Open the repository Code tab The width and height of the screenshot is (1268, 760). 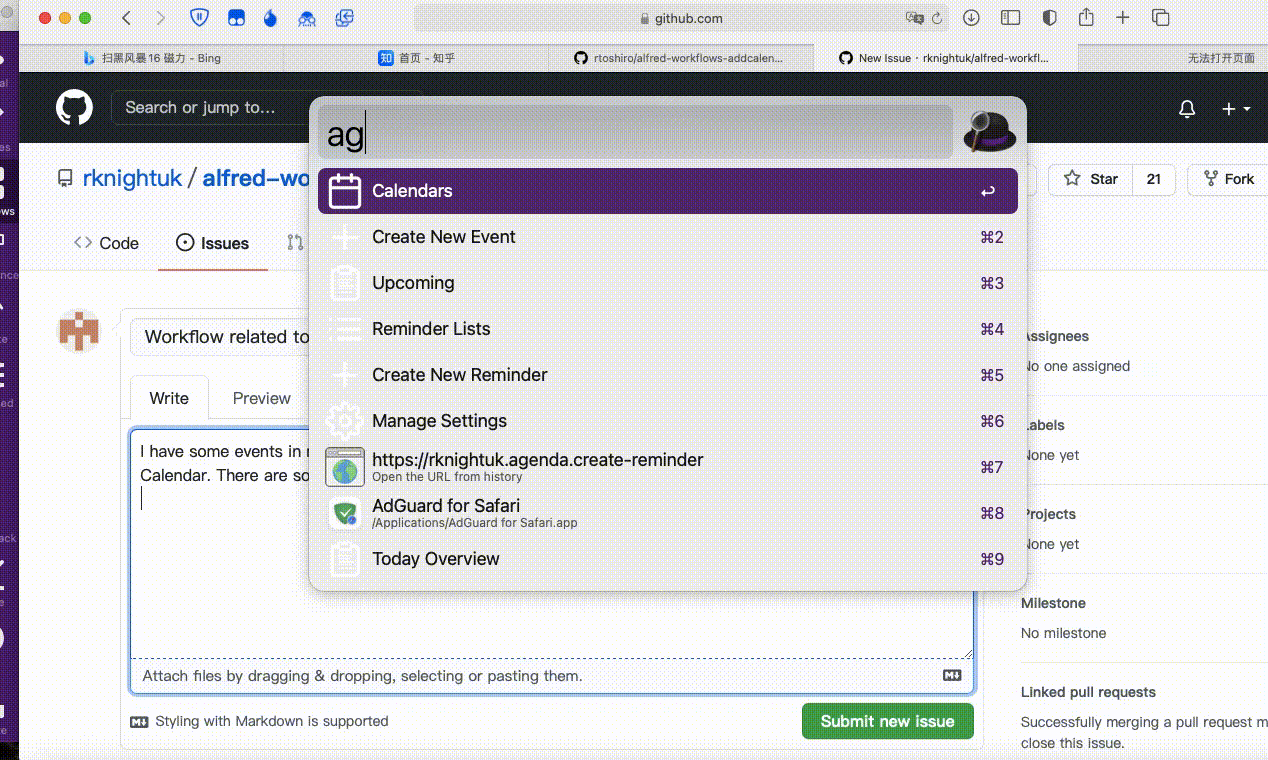[x=107, y=243]
